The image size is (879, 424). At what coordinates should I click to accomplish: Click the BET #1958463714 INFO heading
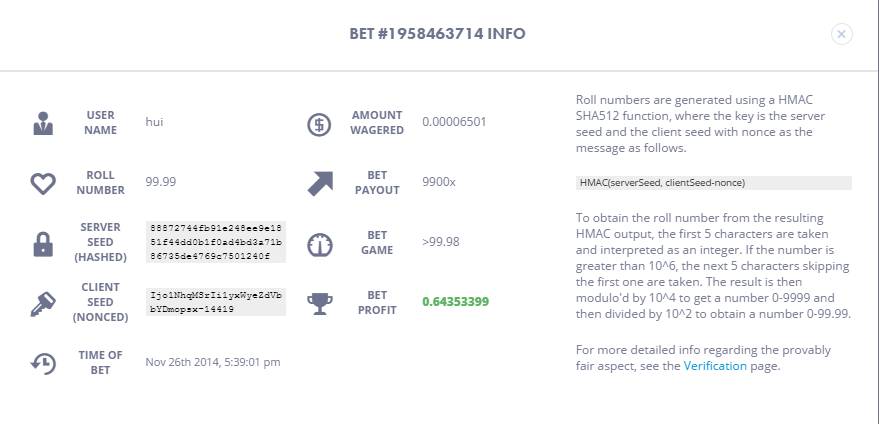(437, 34)
